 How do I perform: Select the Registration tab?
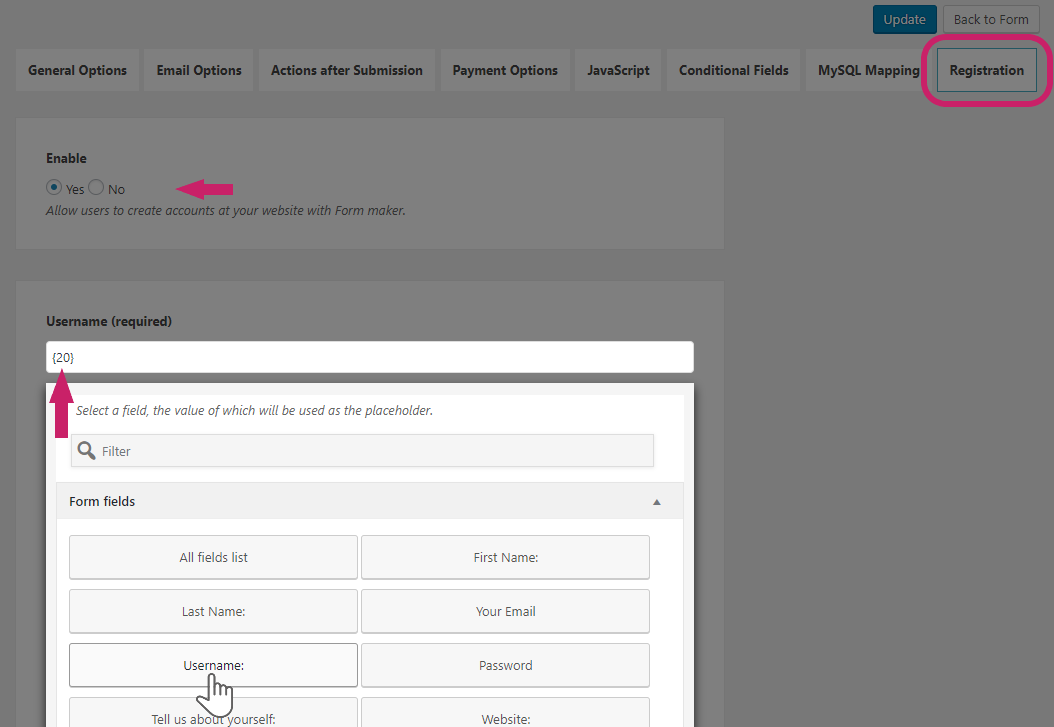tap(987, 70)
